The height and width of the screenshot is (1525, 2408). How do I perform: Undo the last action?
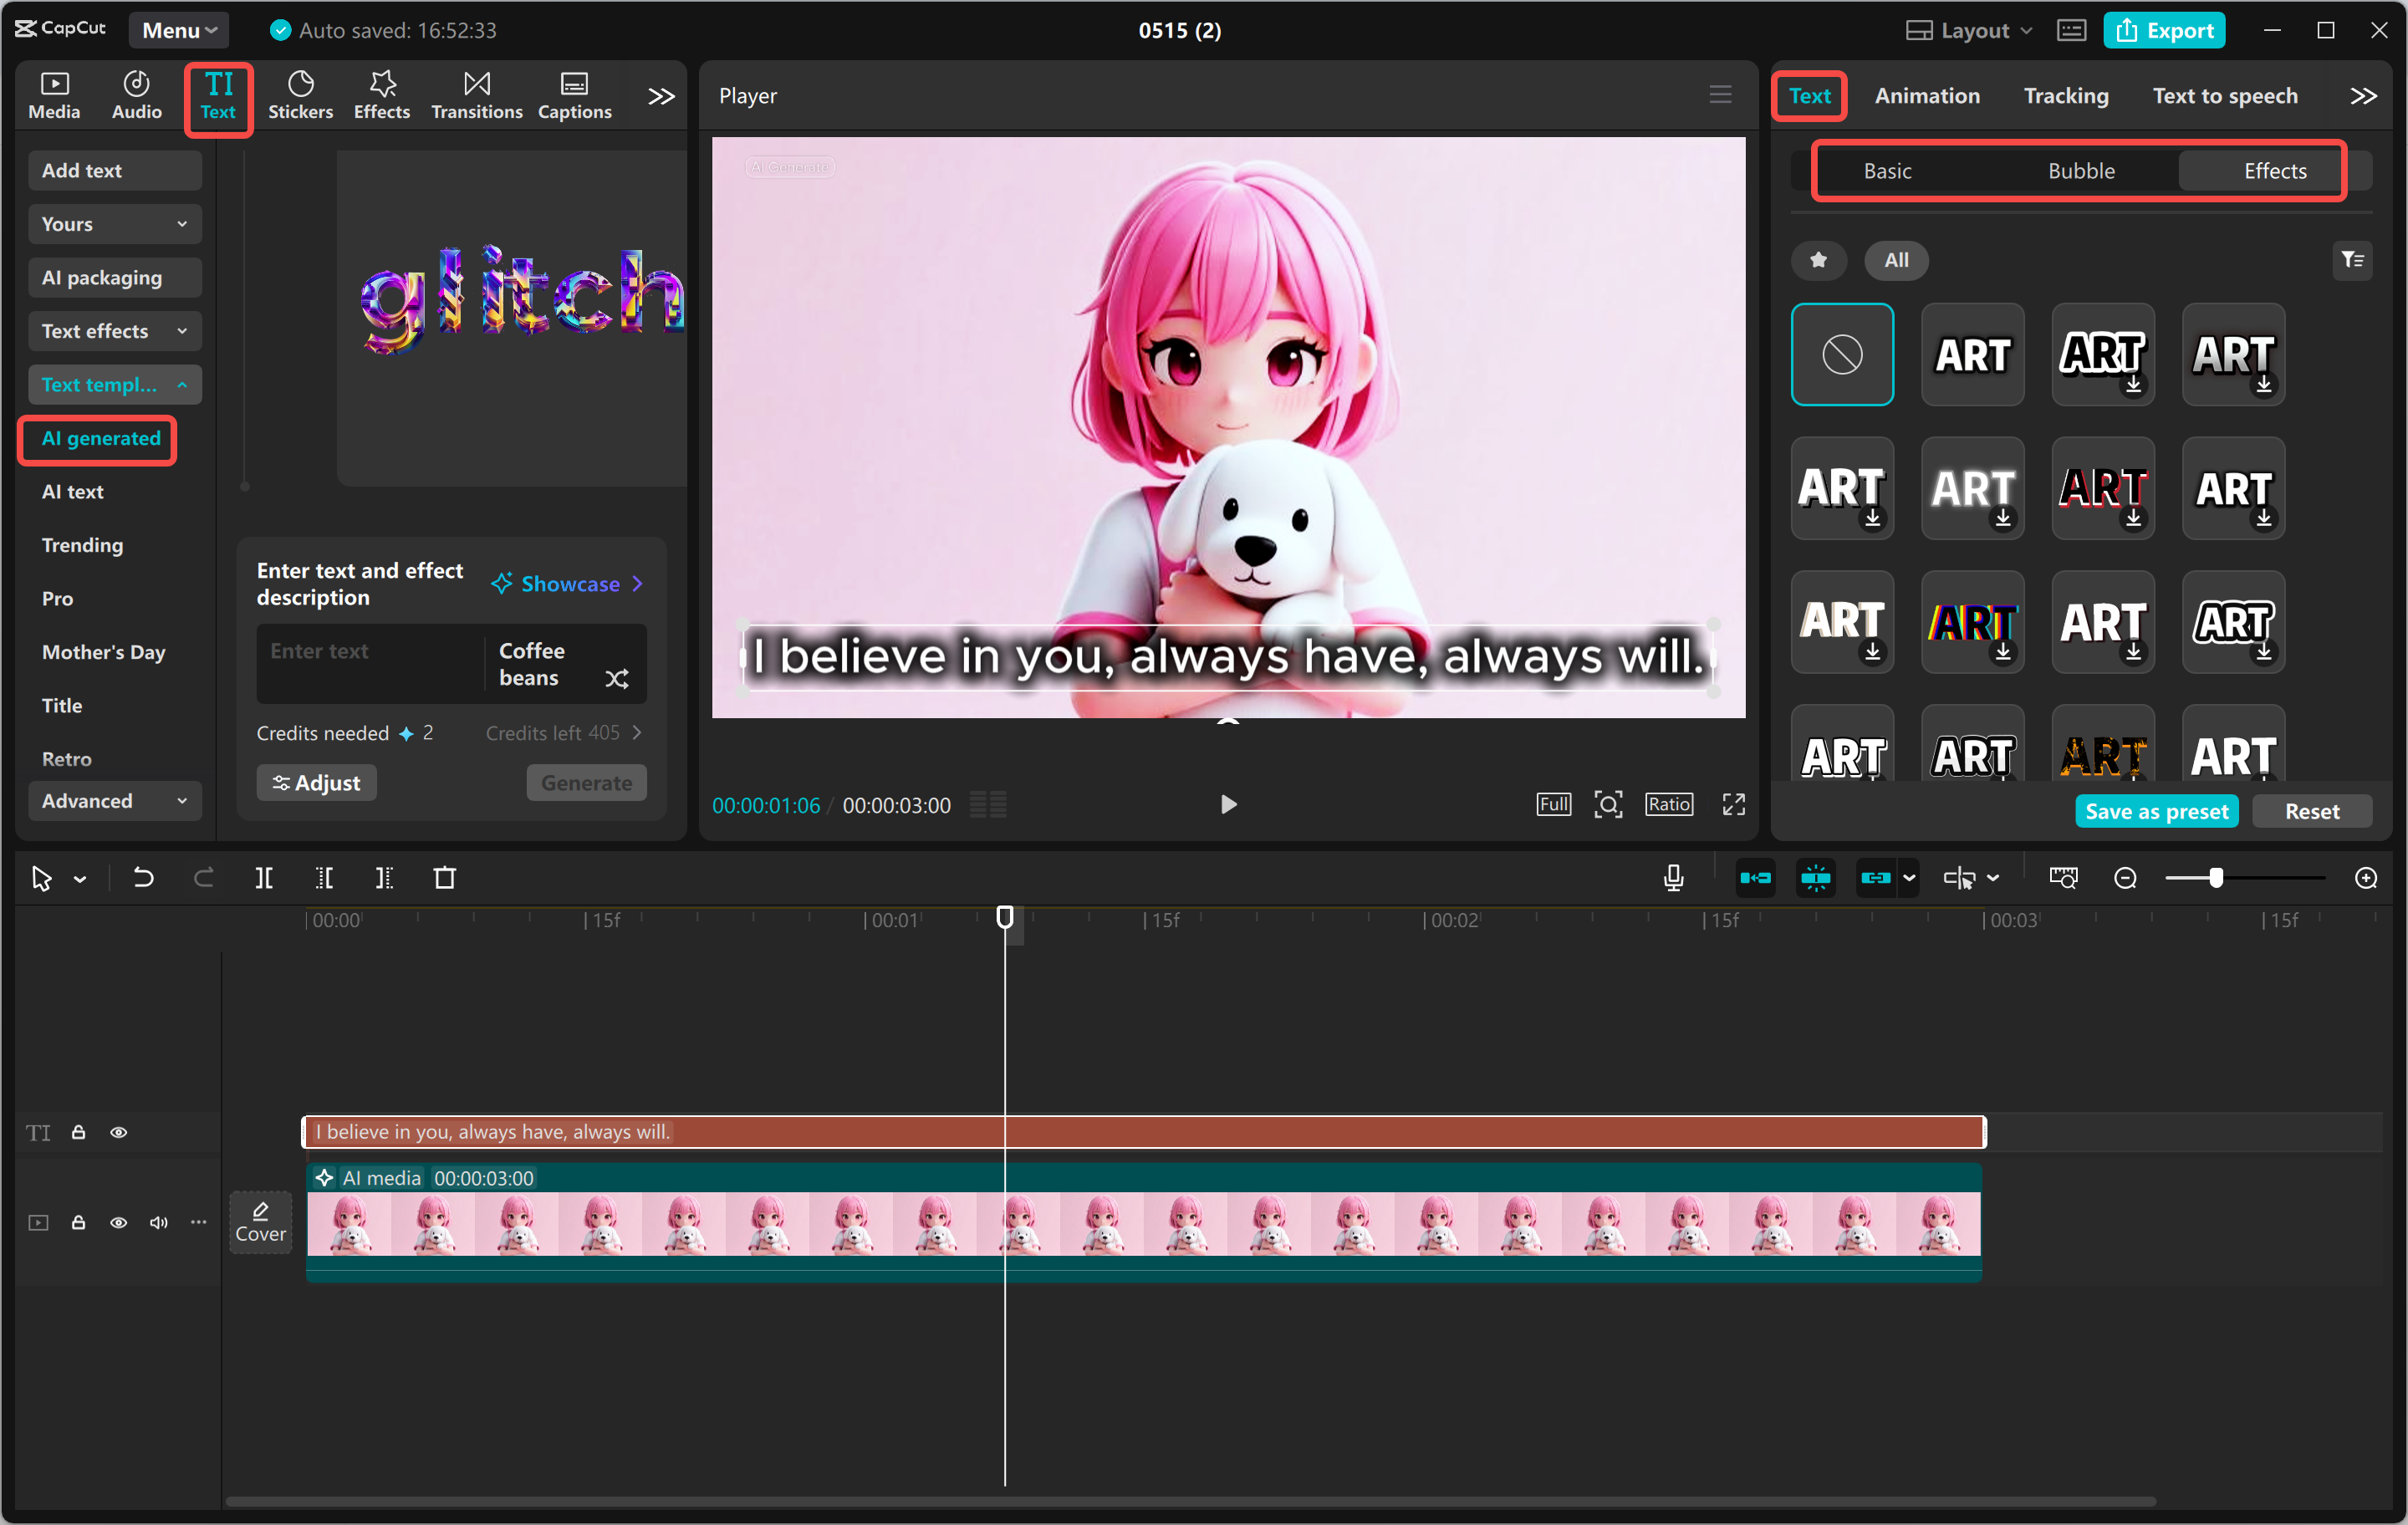143,877
